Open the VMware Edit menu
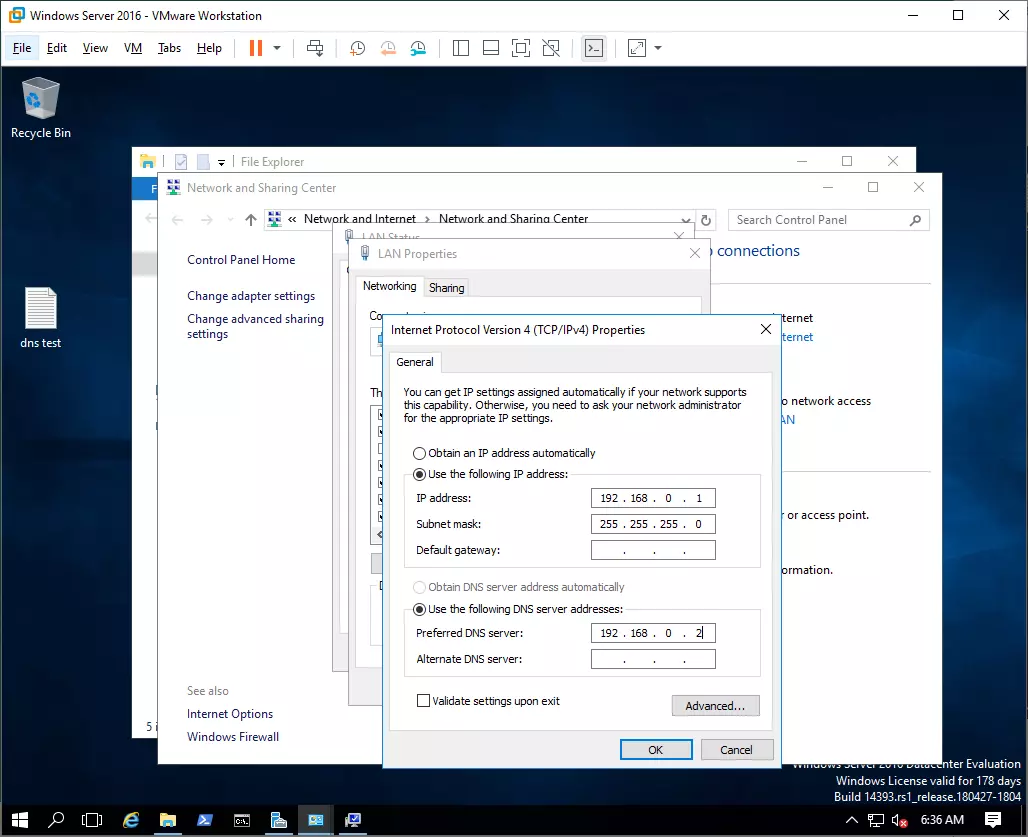 pos(57,48)
